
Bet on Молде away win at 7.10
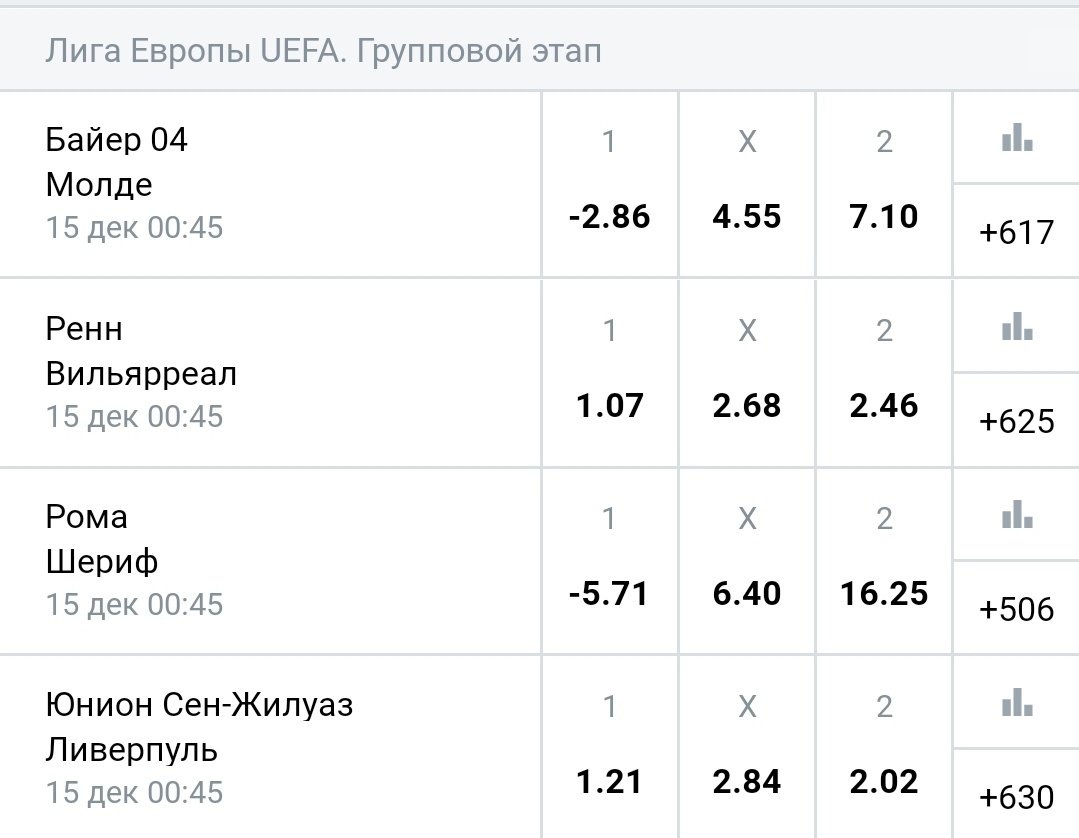(x=884, y=216)
